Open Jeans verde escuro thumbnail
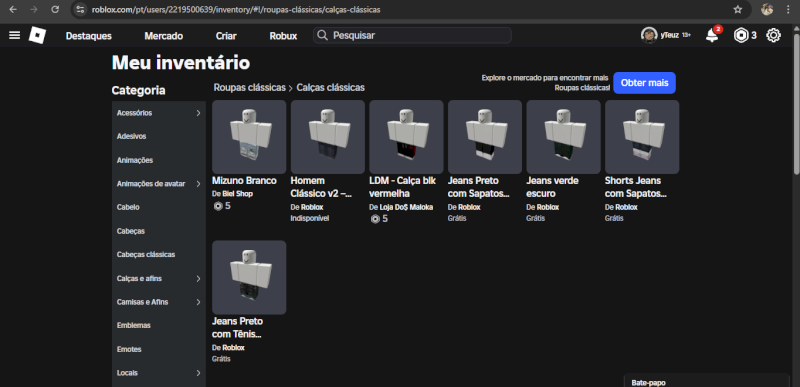The image size is (800, 387). click(x=563, y=137)
